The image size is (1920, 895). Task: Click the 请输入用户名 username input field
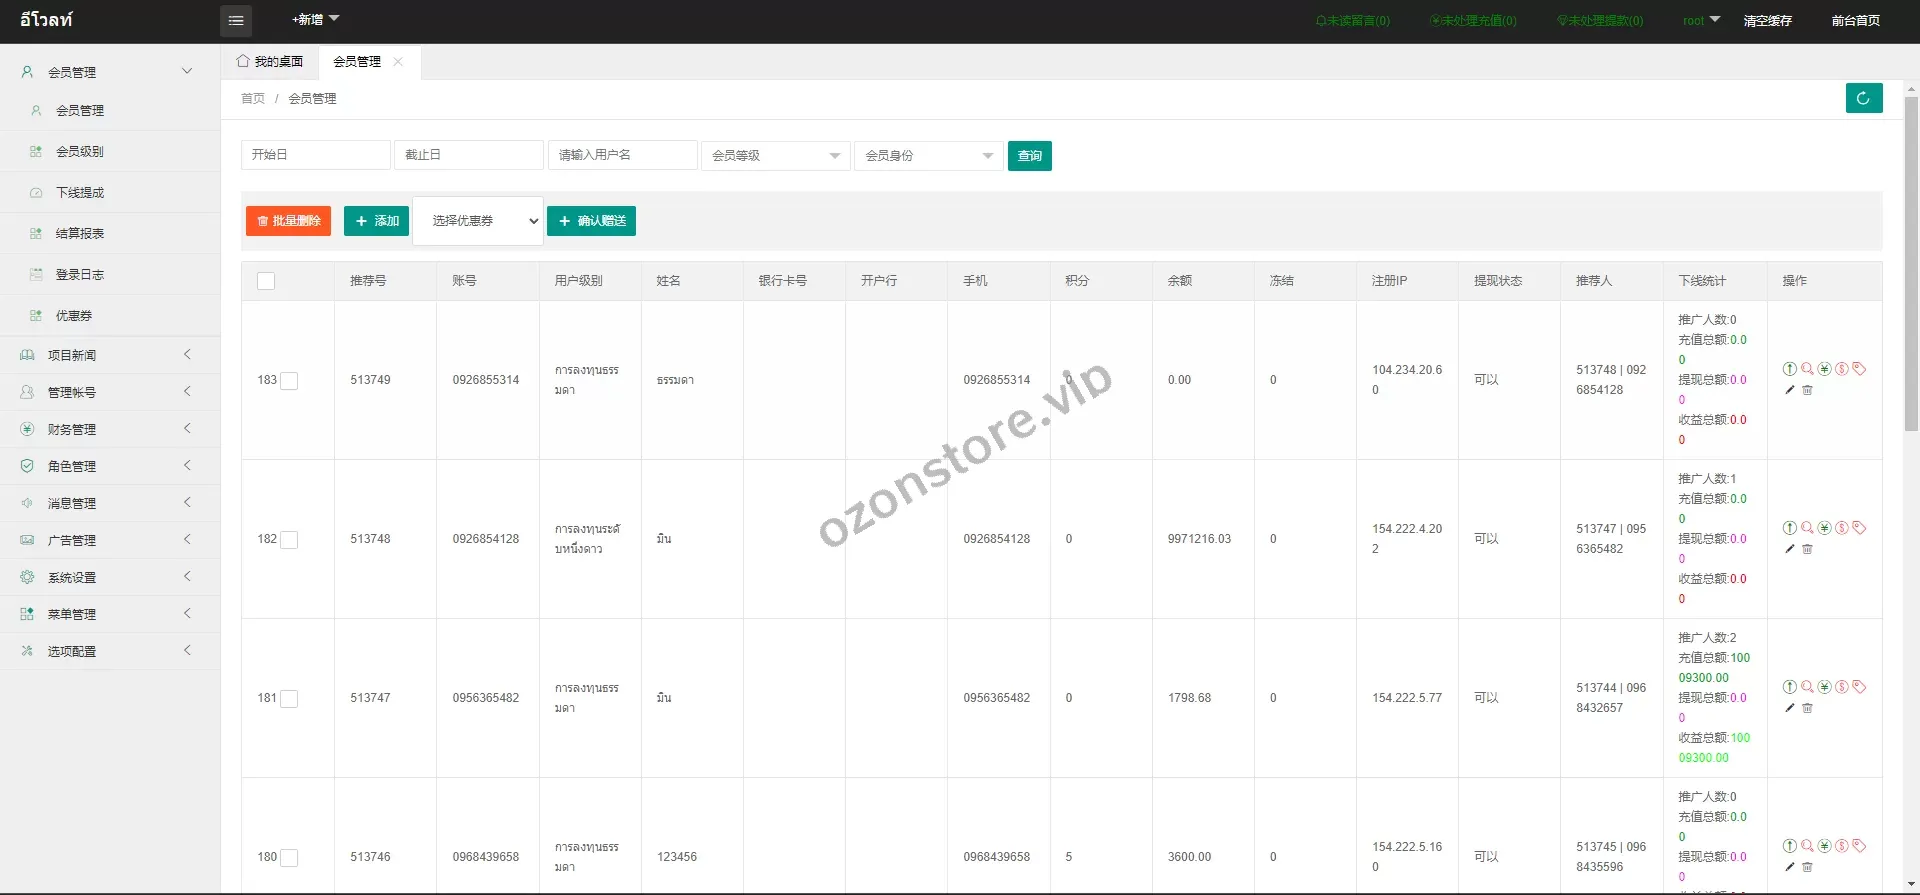pos(622,155)
